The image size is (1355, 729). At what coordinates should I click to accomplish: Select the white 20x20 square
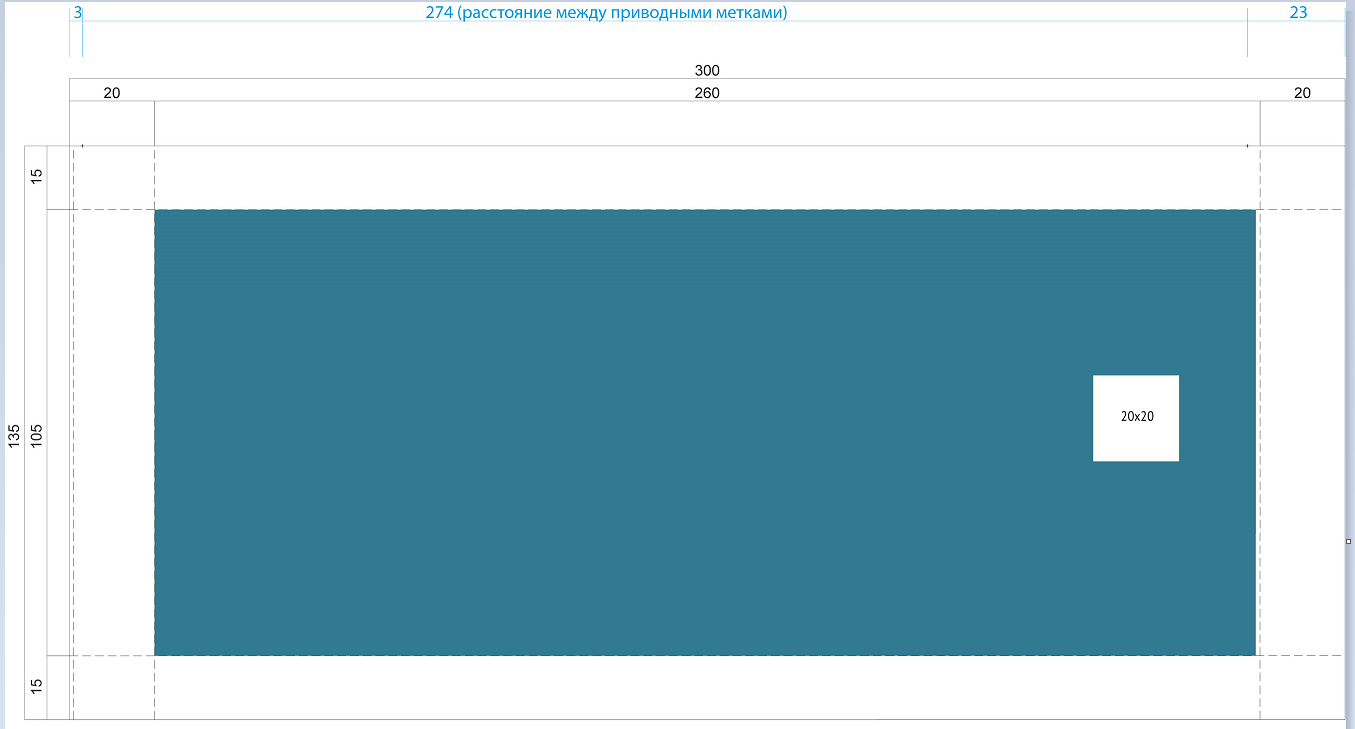[1135, 395]
